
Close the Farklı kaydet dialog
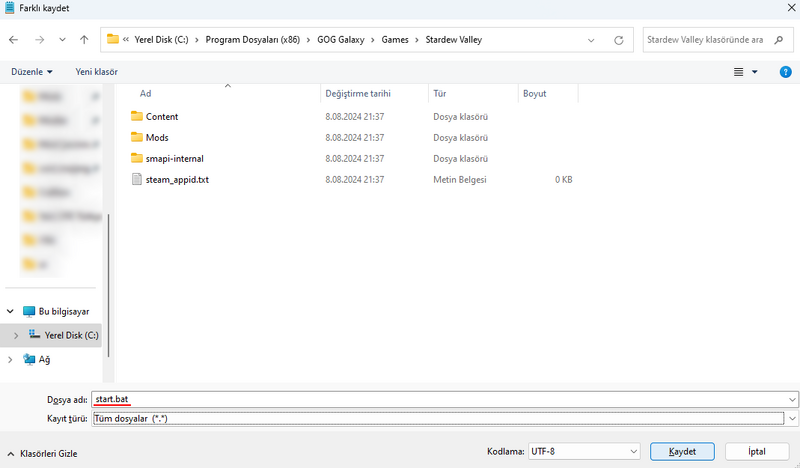coord(790,8)
